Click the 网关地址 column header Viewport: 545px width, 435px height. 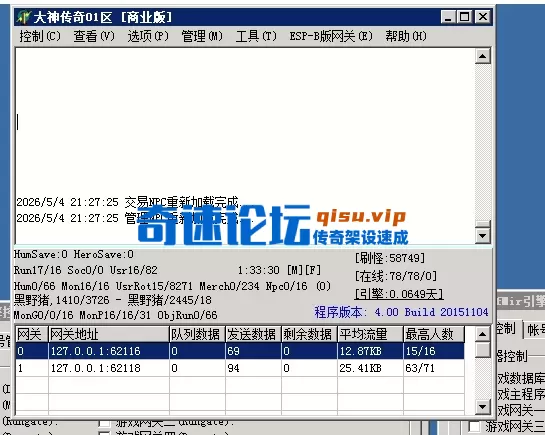(109, 334)
